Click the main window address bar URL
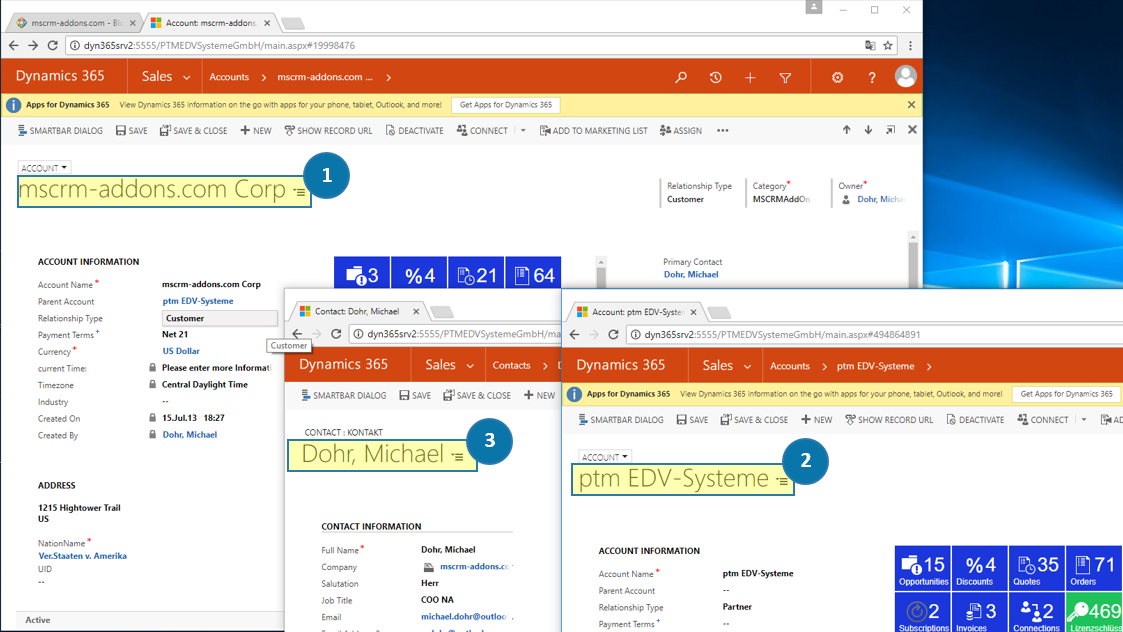 (x=219, y=45)
